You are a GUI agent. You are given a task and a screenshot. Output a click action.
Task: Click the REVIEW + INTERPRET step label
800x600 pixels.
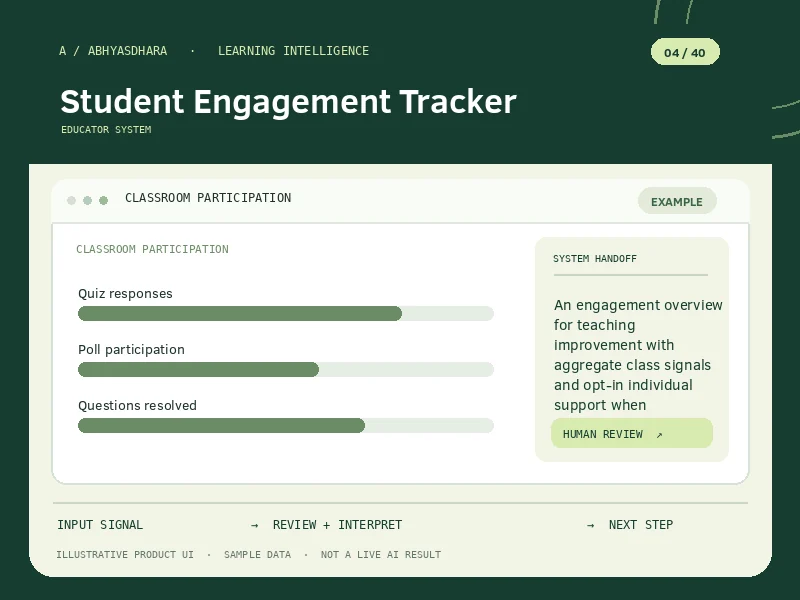point(337,524)
